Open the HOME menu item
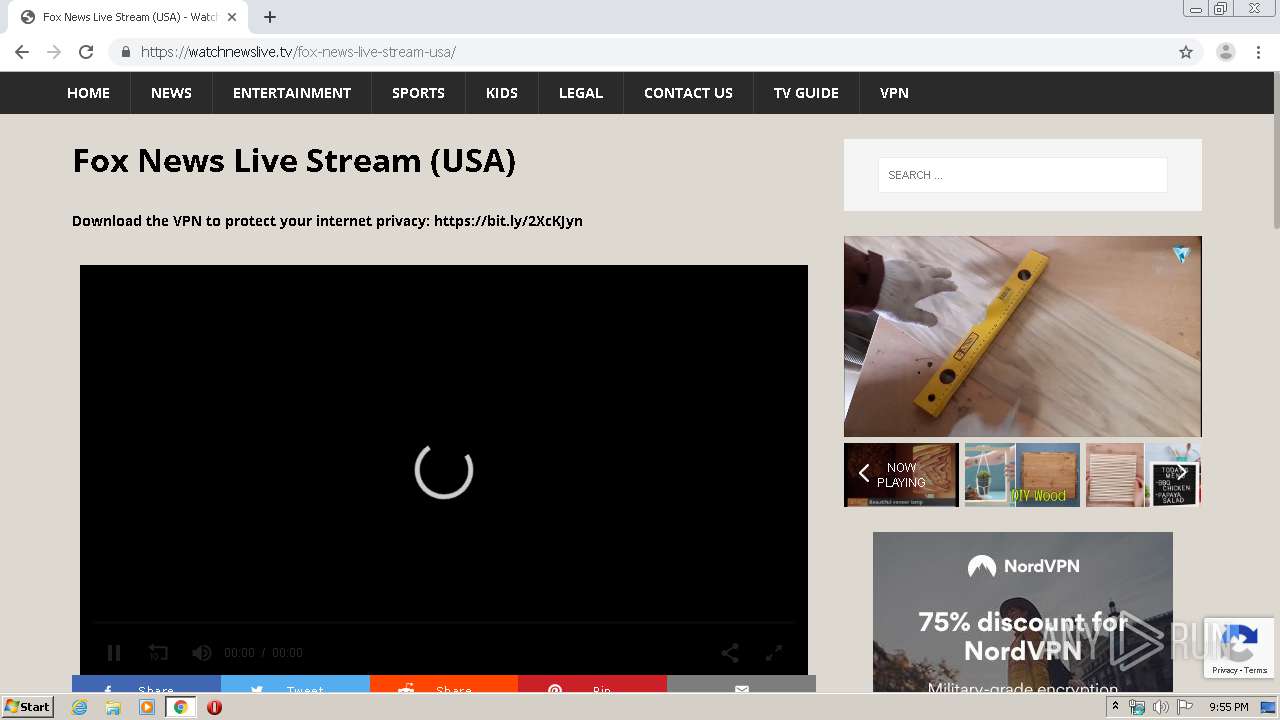 [88, 93]
